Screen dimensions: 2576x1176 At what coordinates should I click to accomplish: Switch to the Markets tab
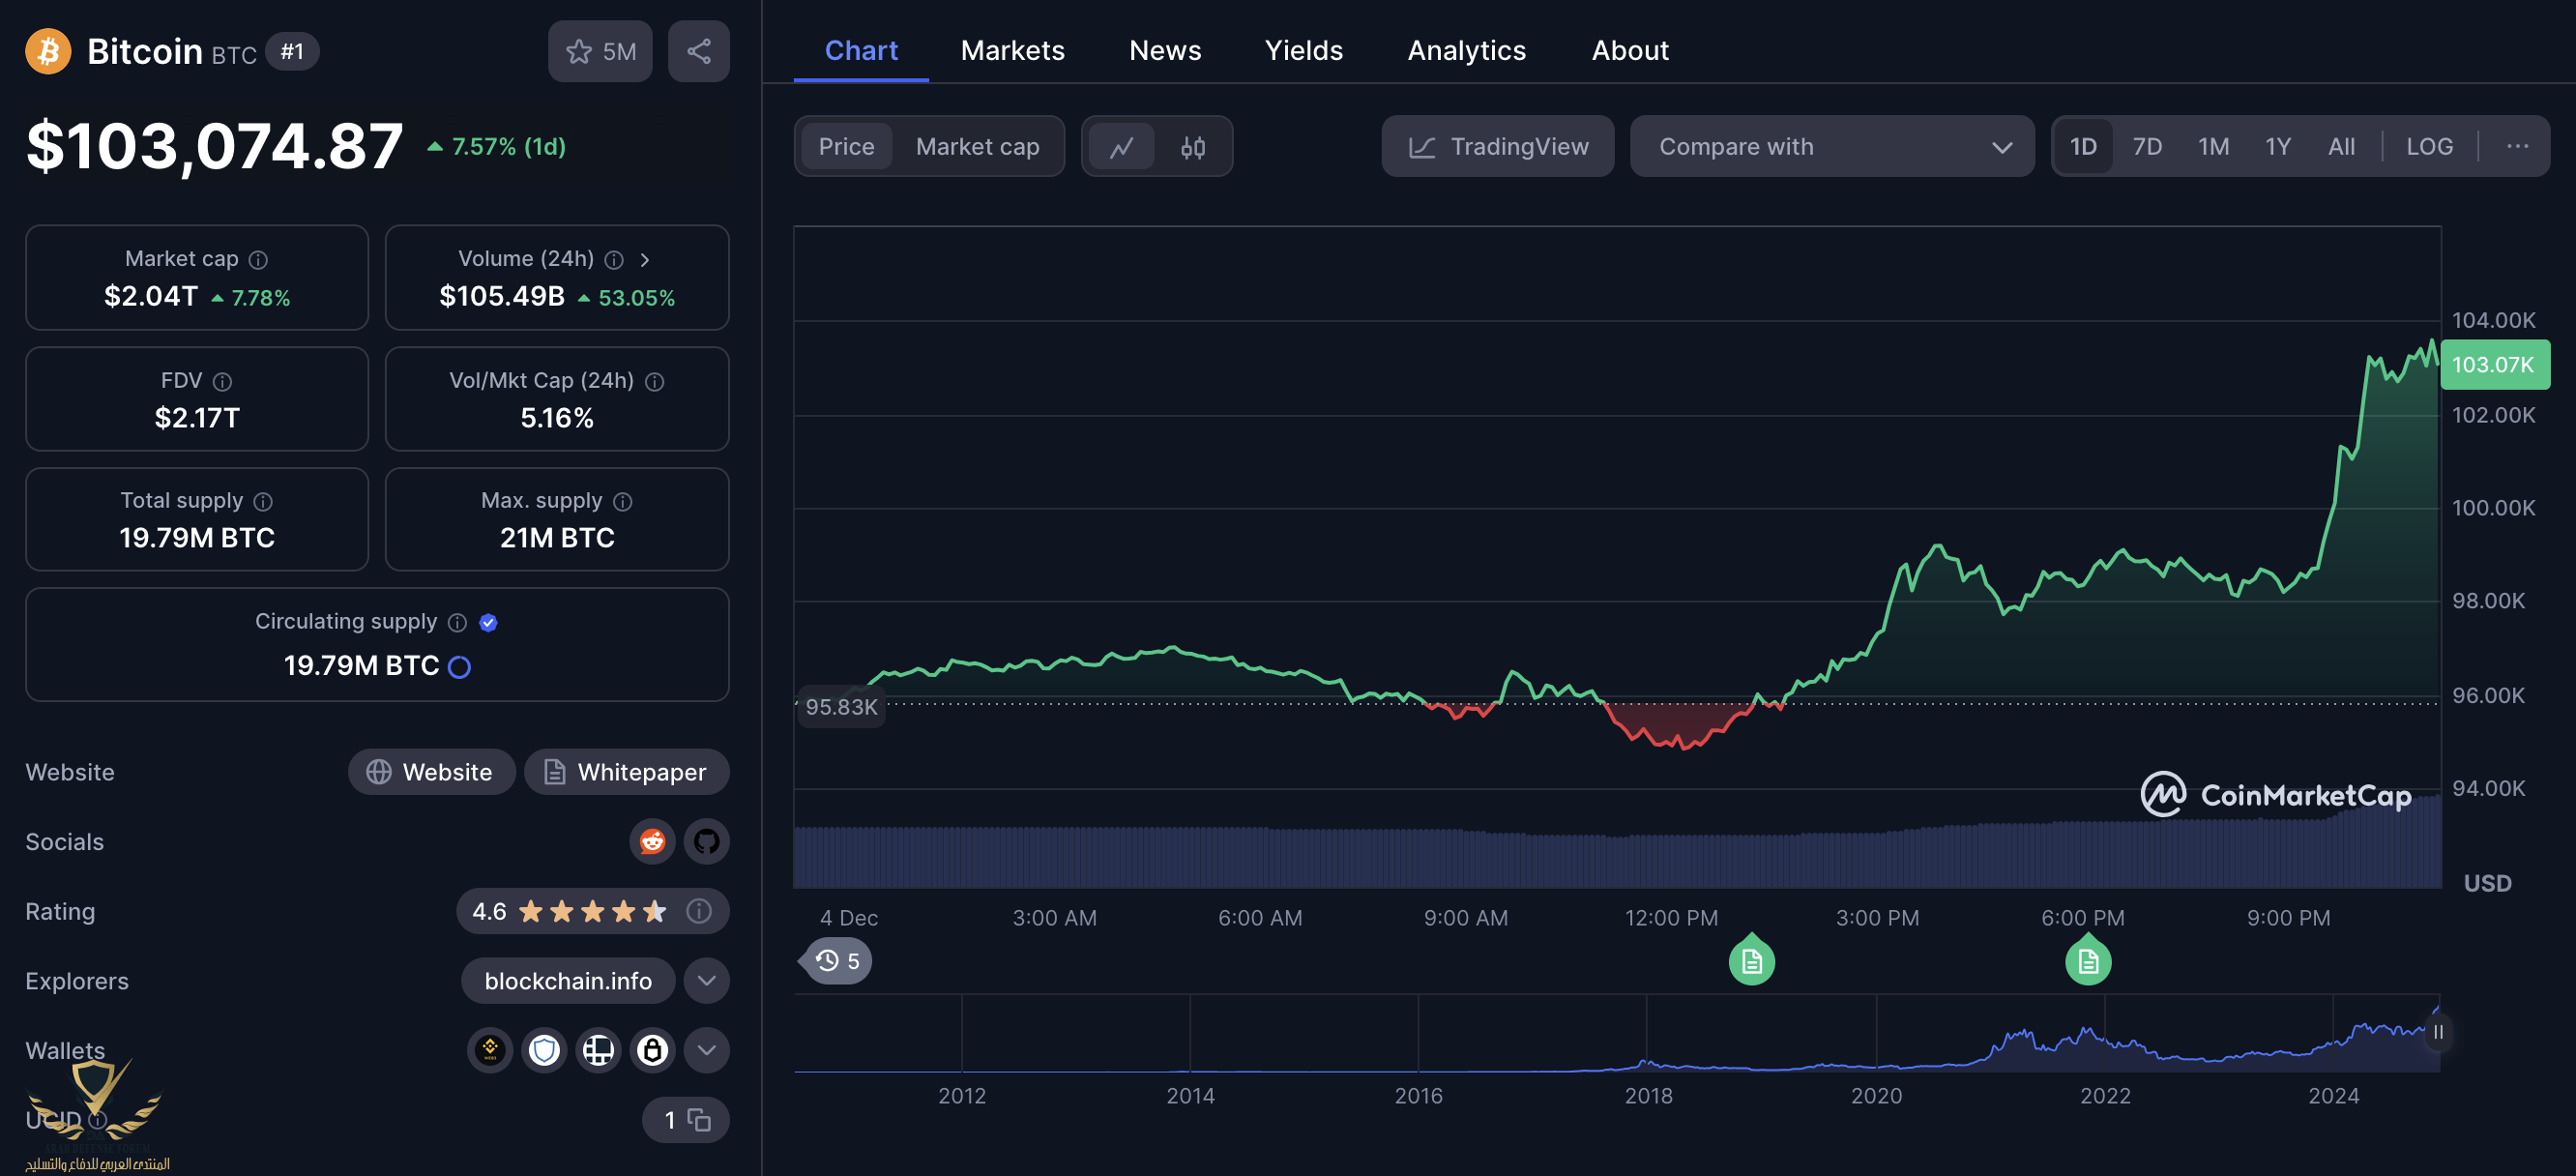(1012, 50)
